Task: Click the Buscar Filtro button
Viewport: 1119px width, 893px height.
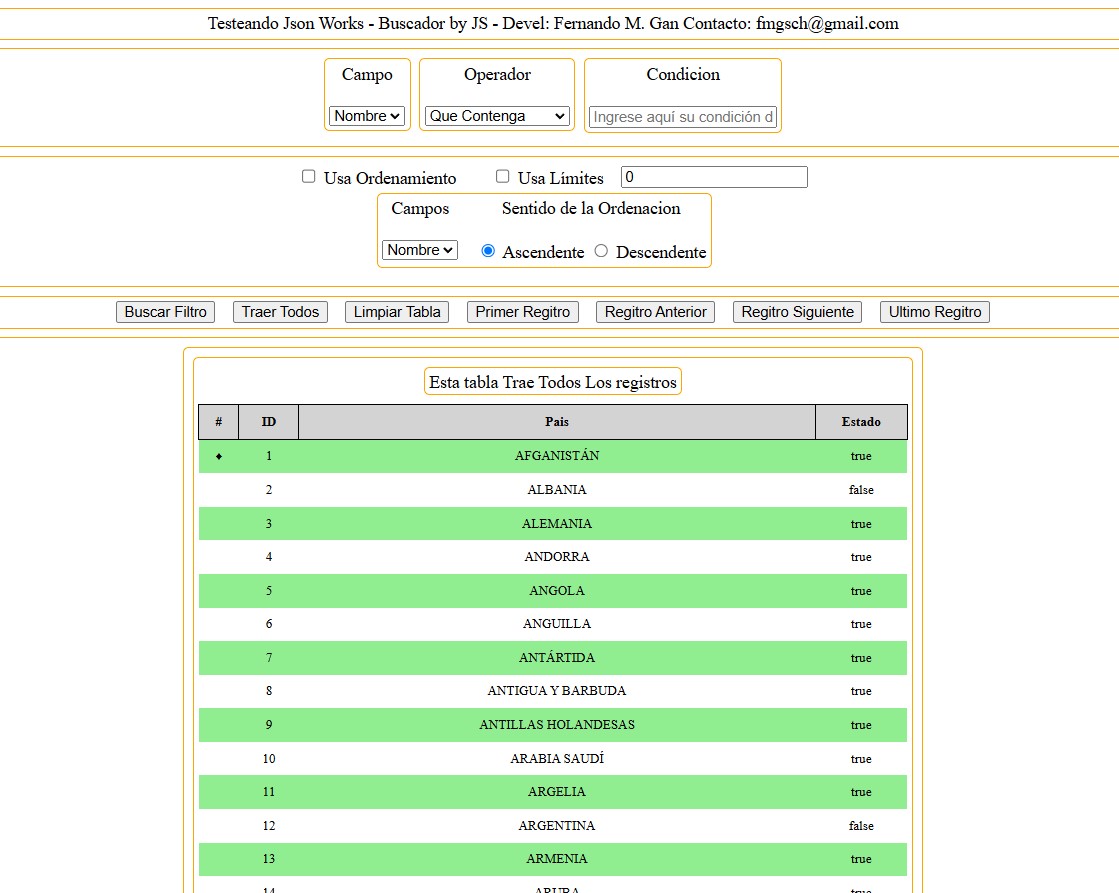Action: click(164, 311)
